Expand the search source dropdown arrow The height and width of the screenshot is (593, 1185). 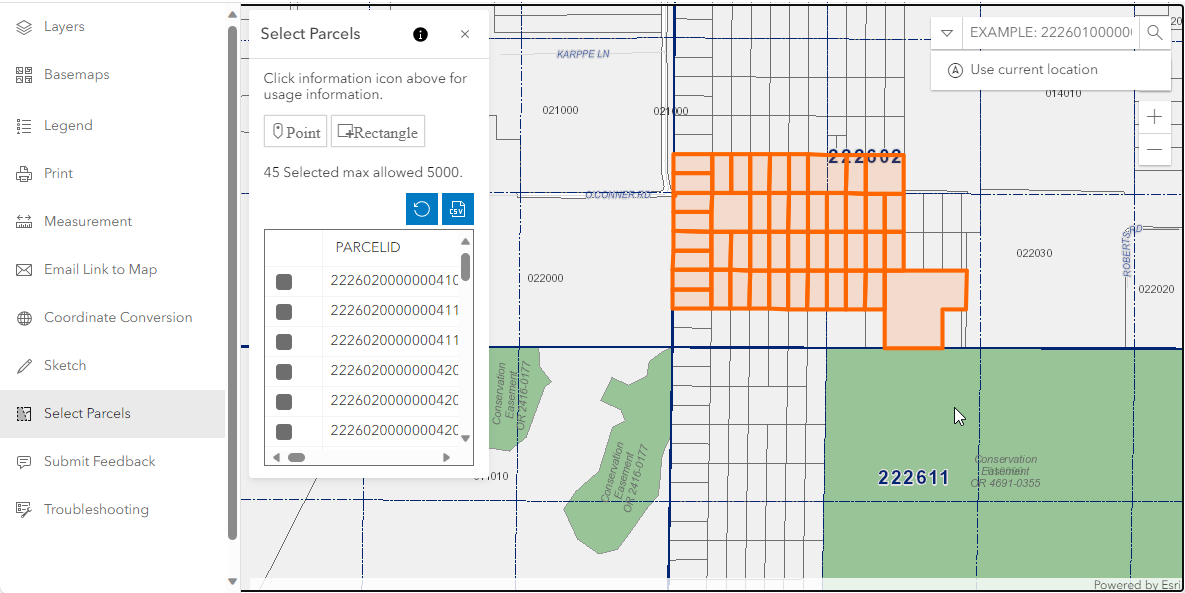click(947, 33)
